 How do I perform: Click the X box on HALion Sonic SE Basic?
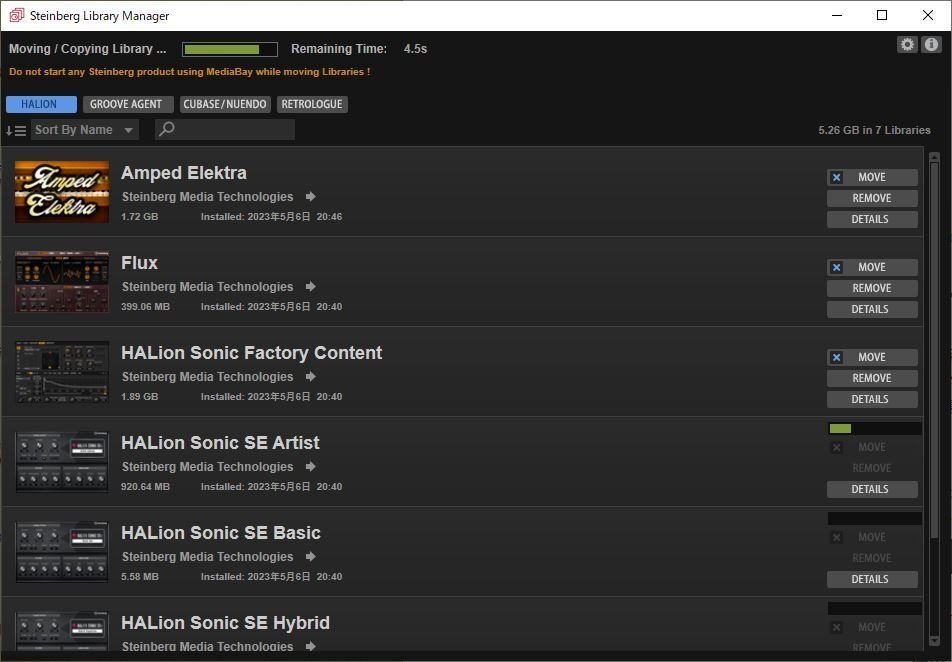pyautogui.click(x=836, y=537)
